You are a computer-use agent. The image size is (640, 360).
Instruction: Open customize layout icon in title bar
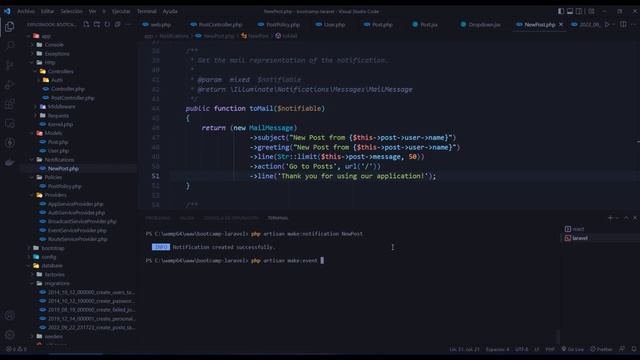(591, 11)
